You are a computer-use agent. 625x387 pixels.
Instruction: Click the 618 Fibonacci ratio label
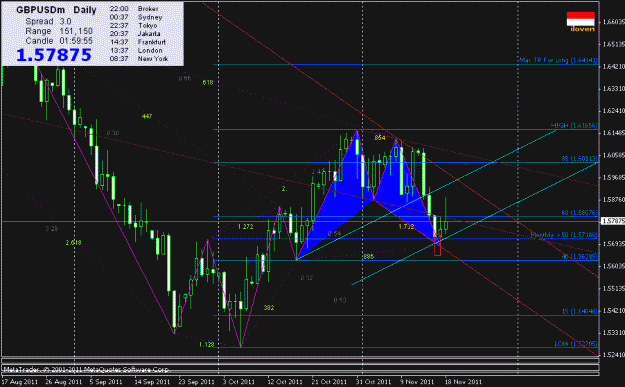coord(208,83)
